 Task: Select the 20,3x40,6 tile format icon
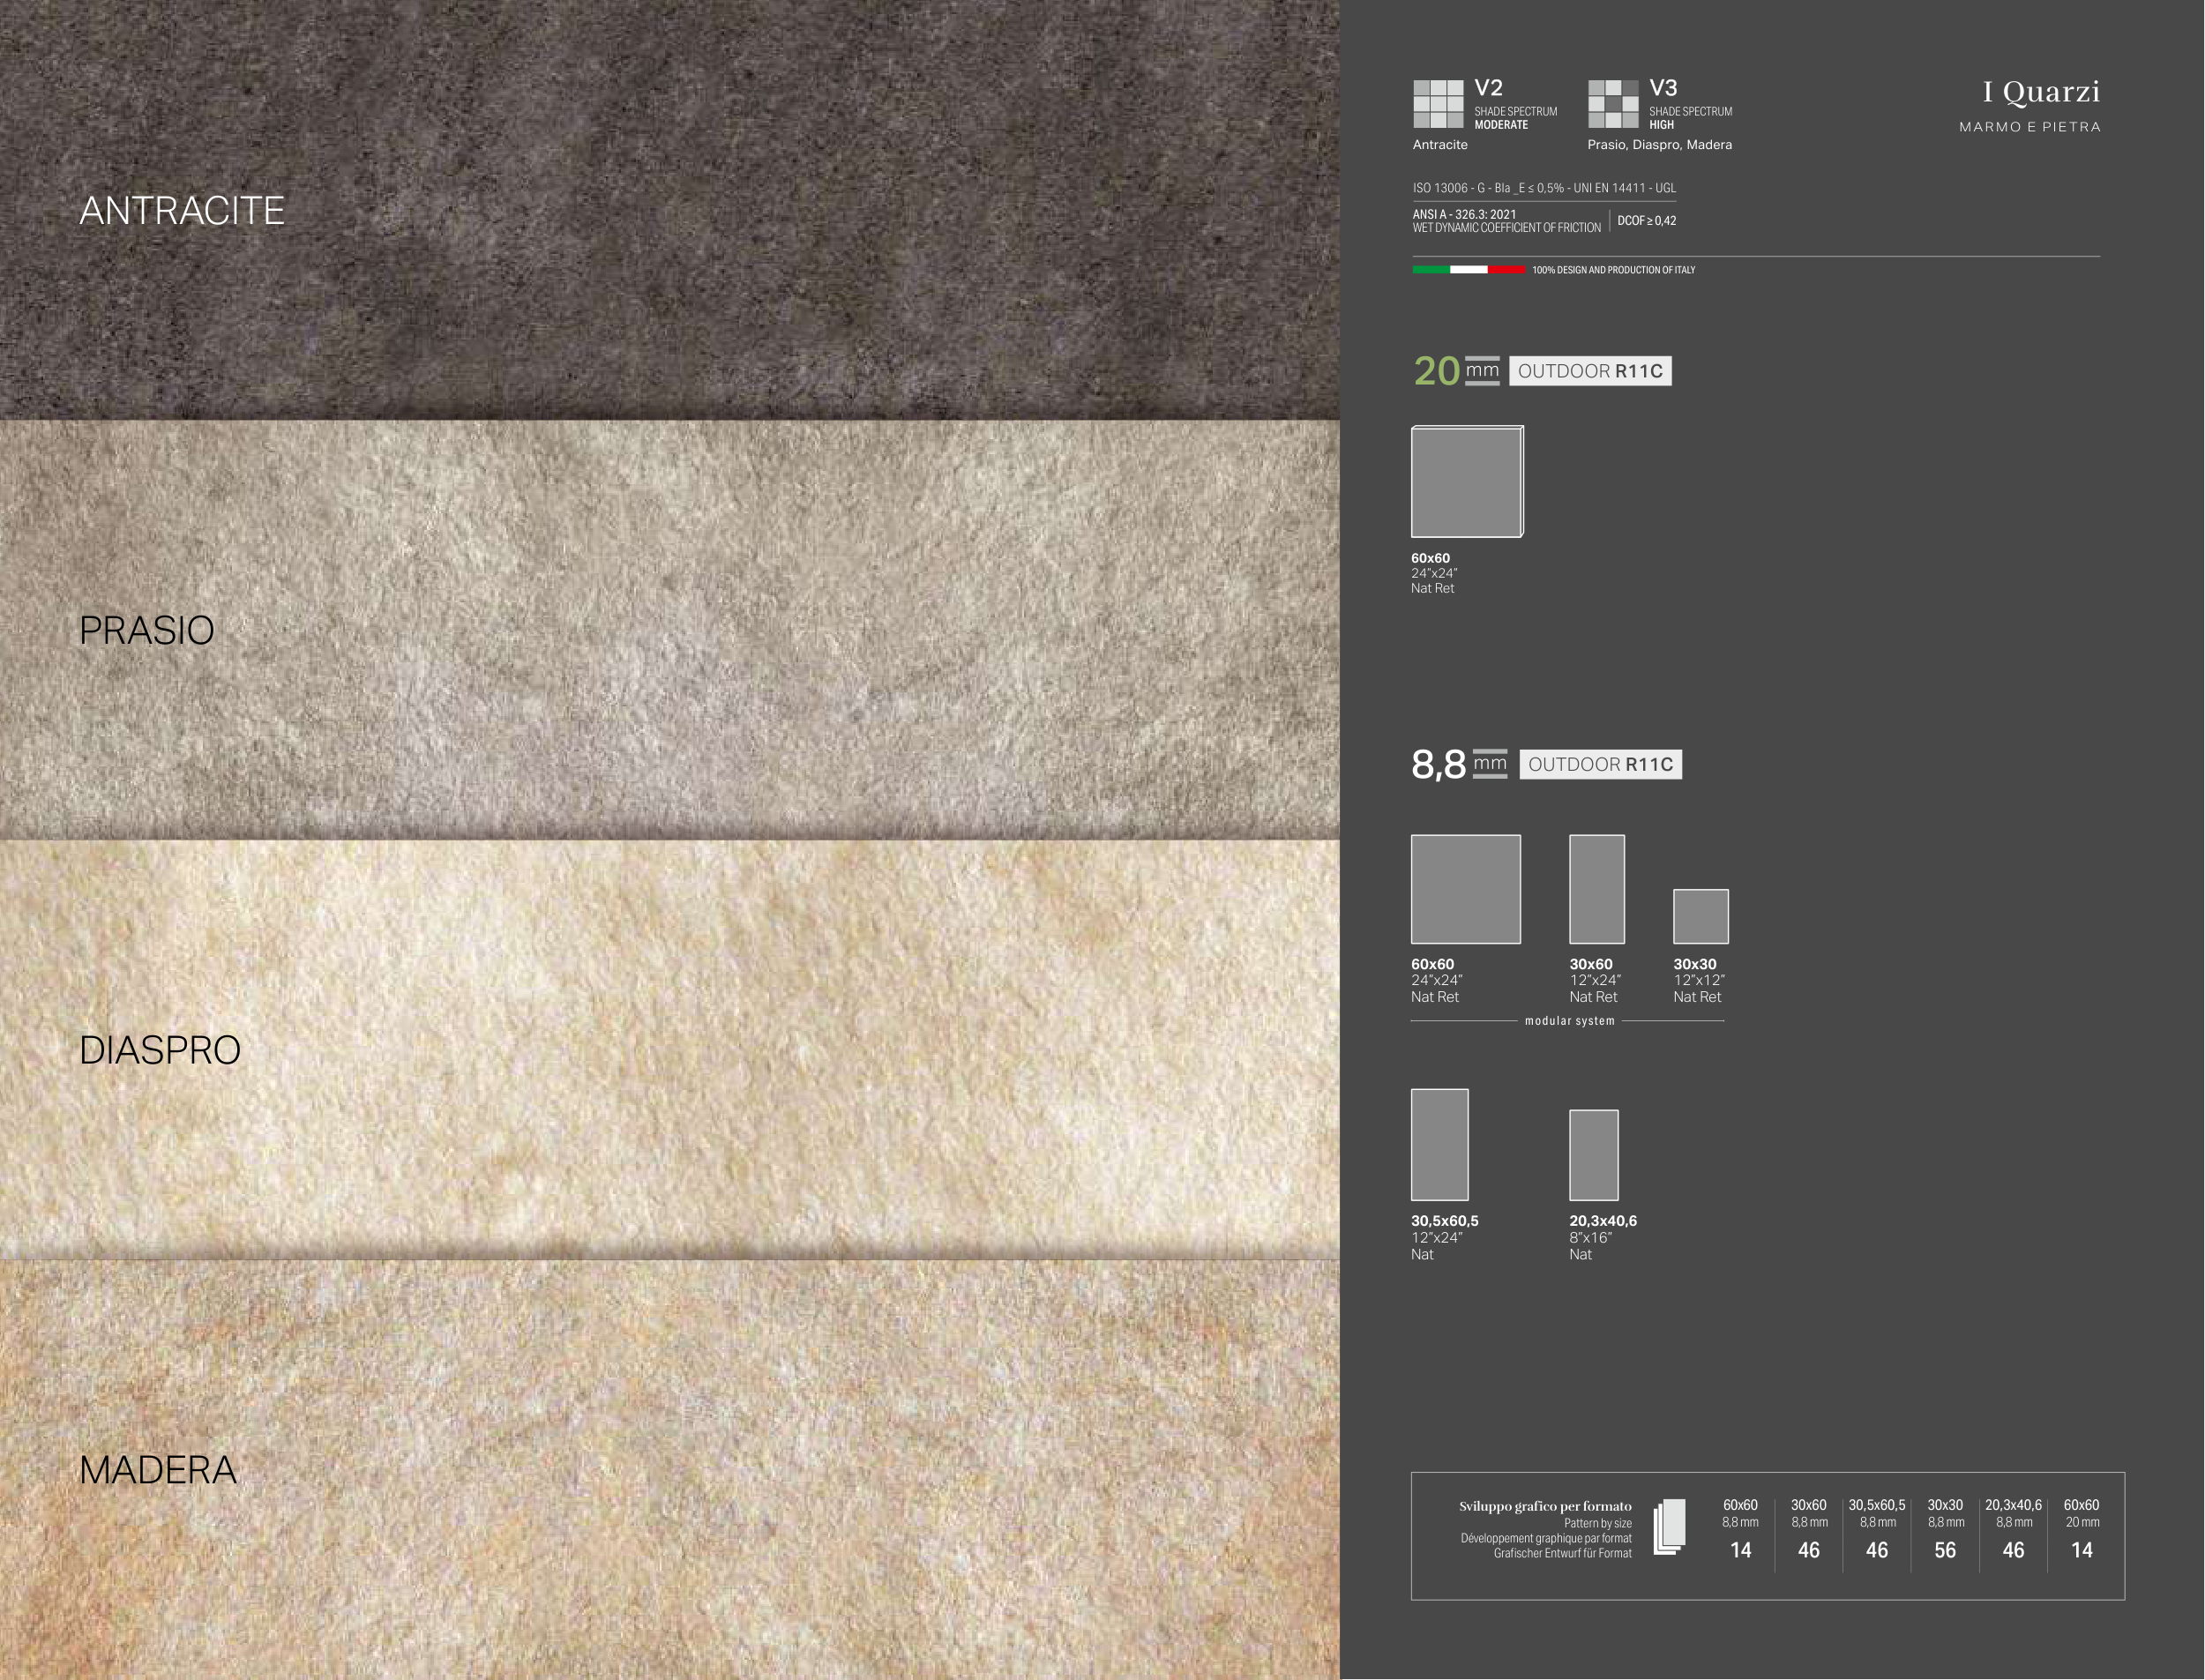point(1593,1155)
